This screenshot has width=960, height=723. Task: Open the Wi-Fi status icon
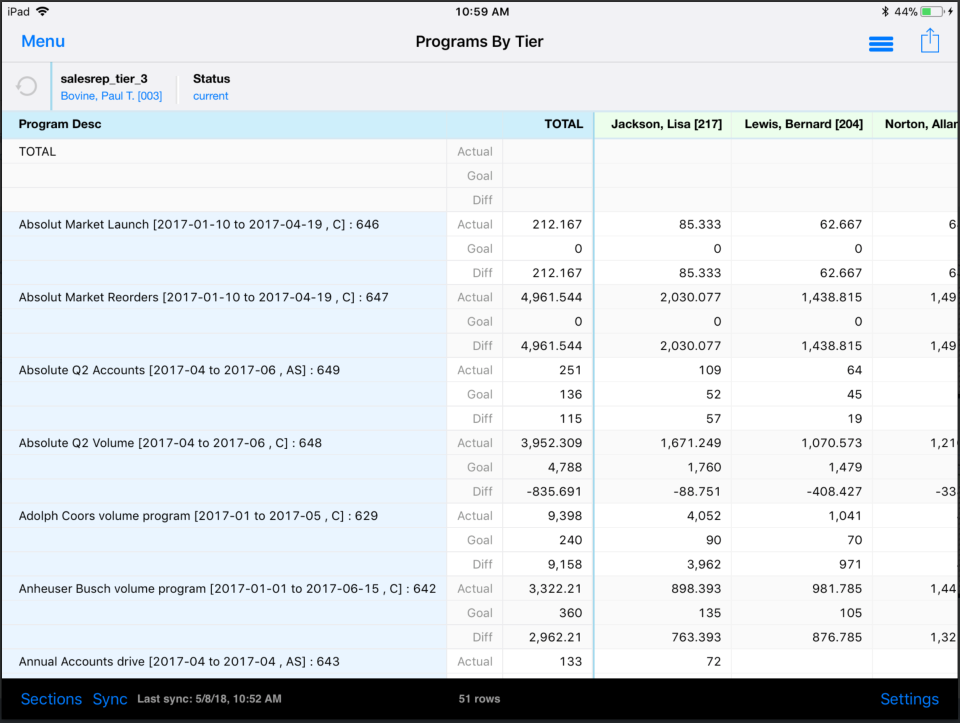42,12
